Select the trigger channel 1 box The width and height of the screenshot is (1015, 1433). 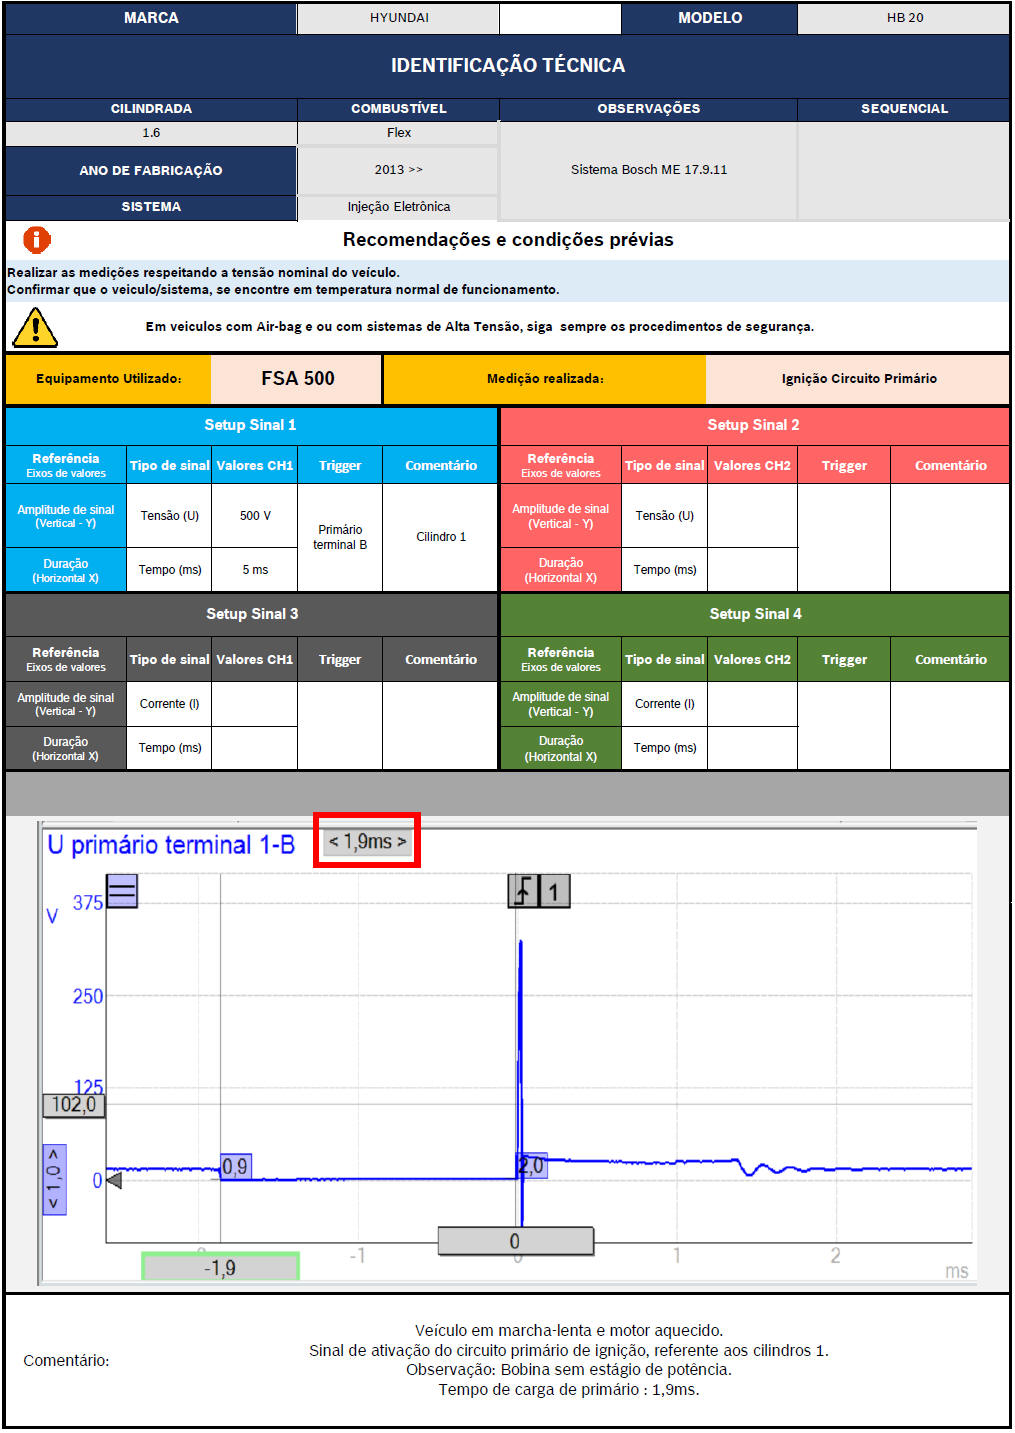(x=555, y=890)
